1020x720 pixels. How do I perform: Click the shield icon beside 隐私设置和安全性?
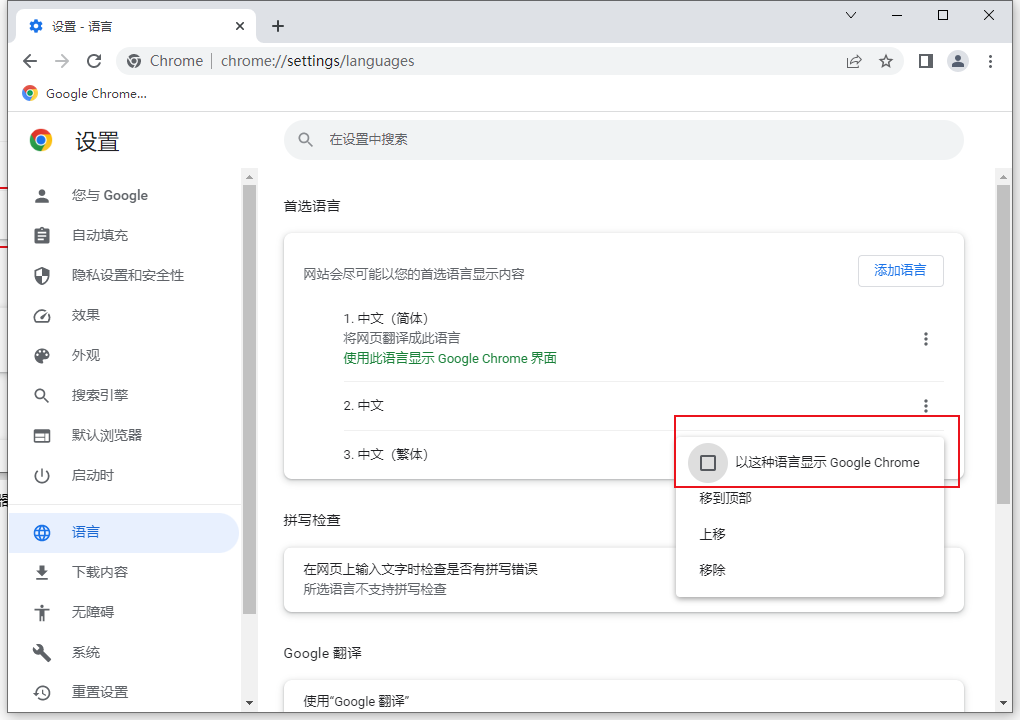click(42, 276)
